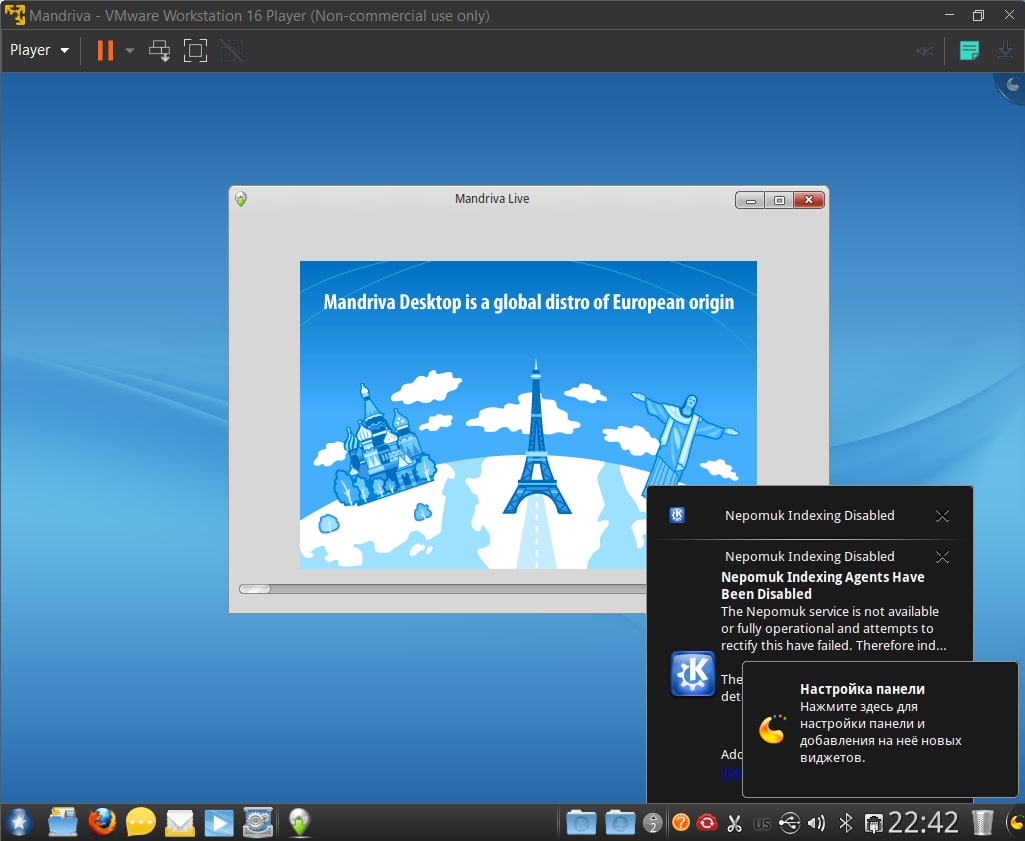1025x841 pixels.
Task: Pause the virtual machine in VMware toolbar
Action: 105,50
